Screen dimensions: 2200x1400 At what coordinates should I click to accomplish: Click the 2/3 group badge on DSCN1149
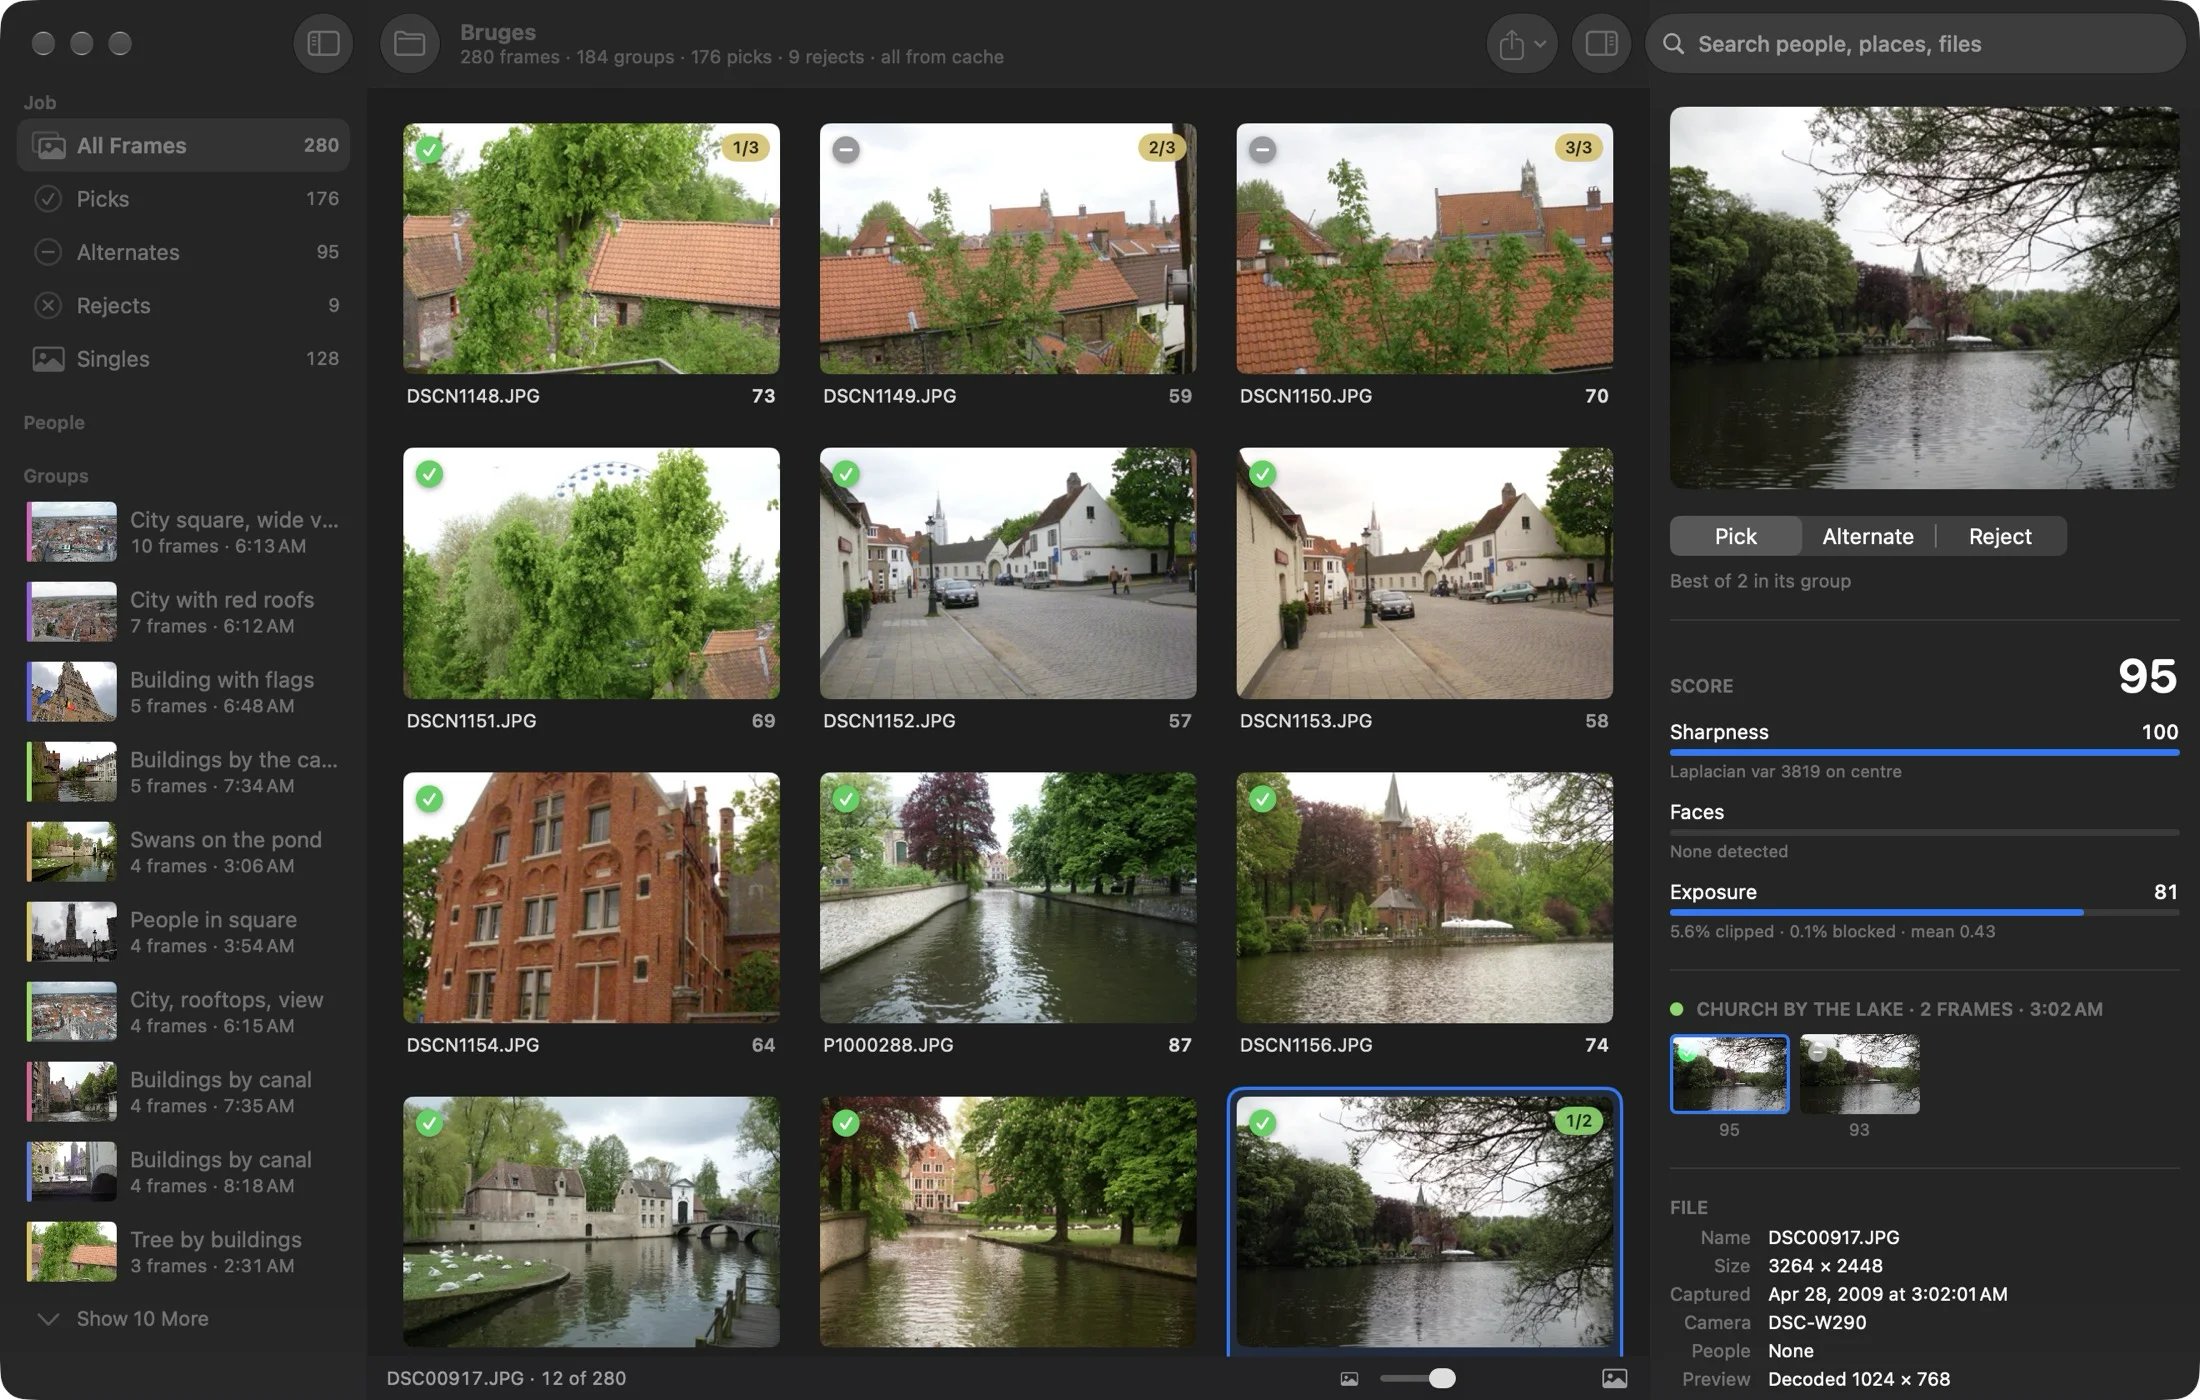(x=1161, y=148)
